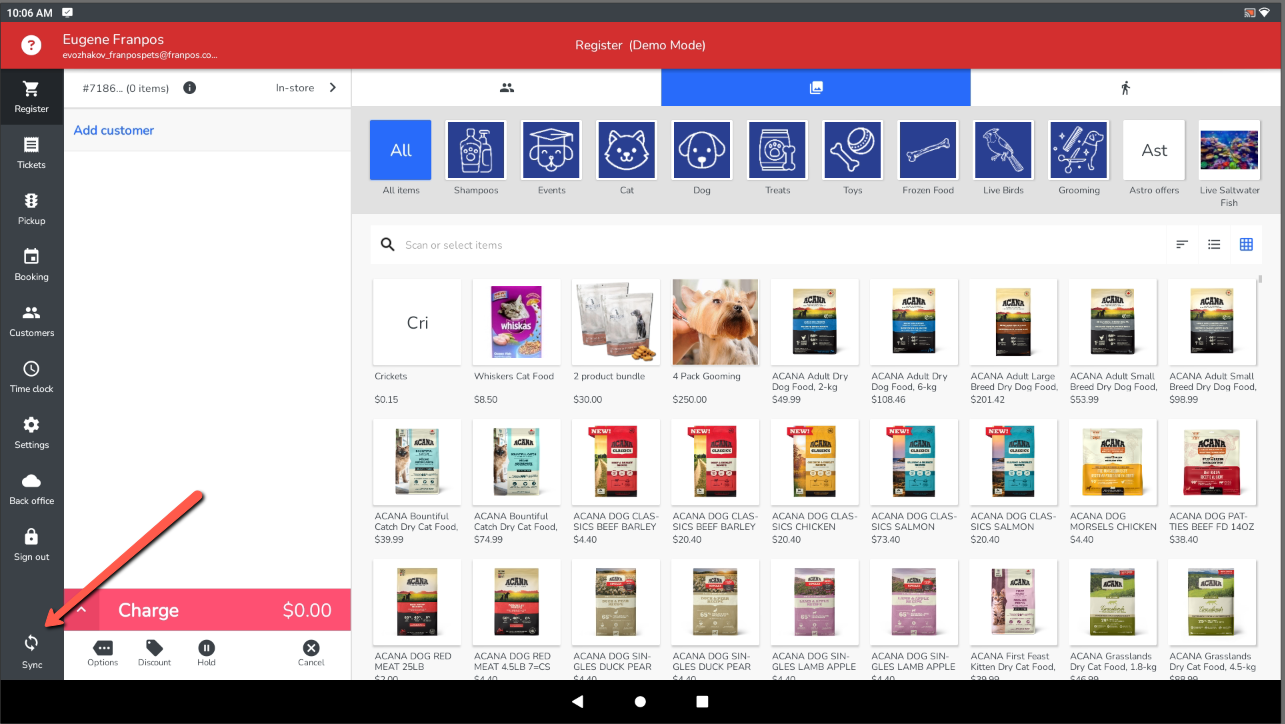1285x724 pixels.
Task: Expand the In-store order type chevron
Action: pyautogui.click(x=333, y=88)
